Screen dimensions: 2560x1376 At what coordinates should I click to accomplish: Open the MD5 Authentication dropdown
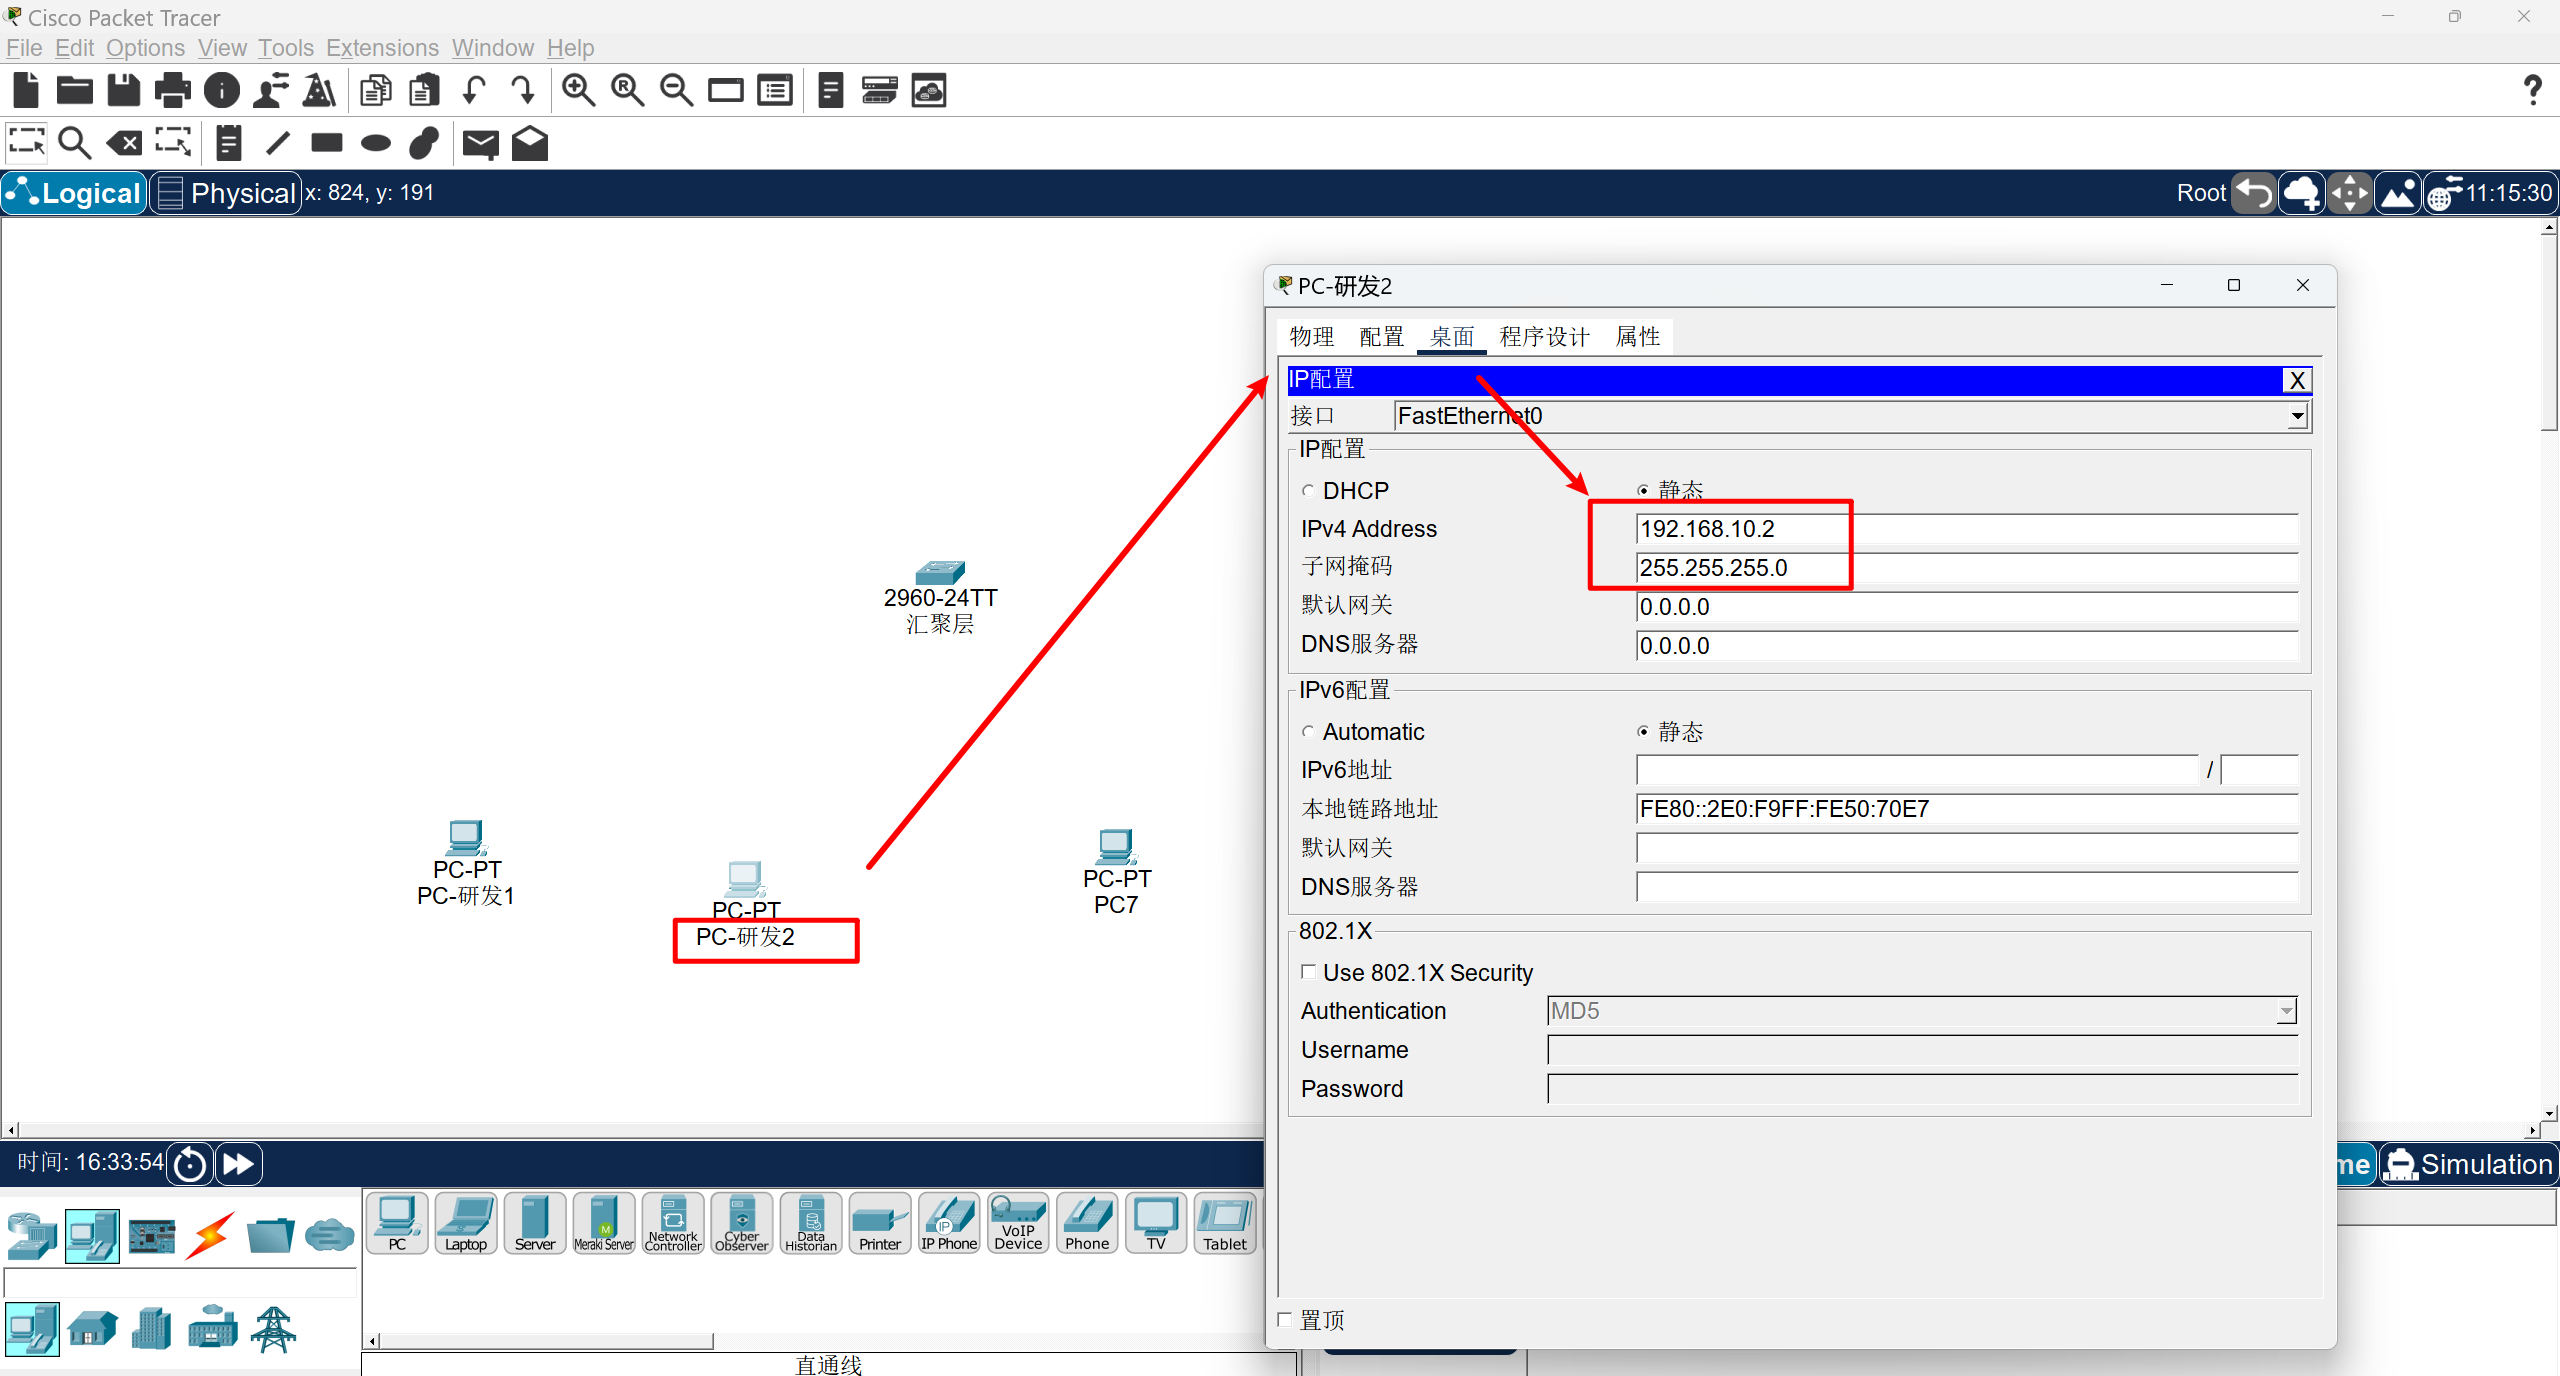2286,1012
